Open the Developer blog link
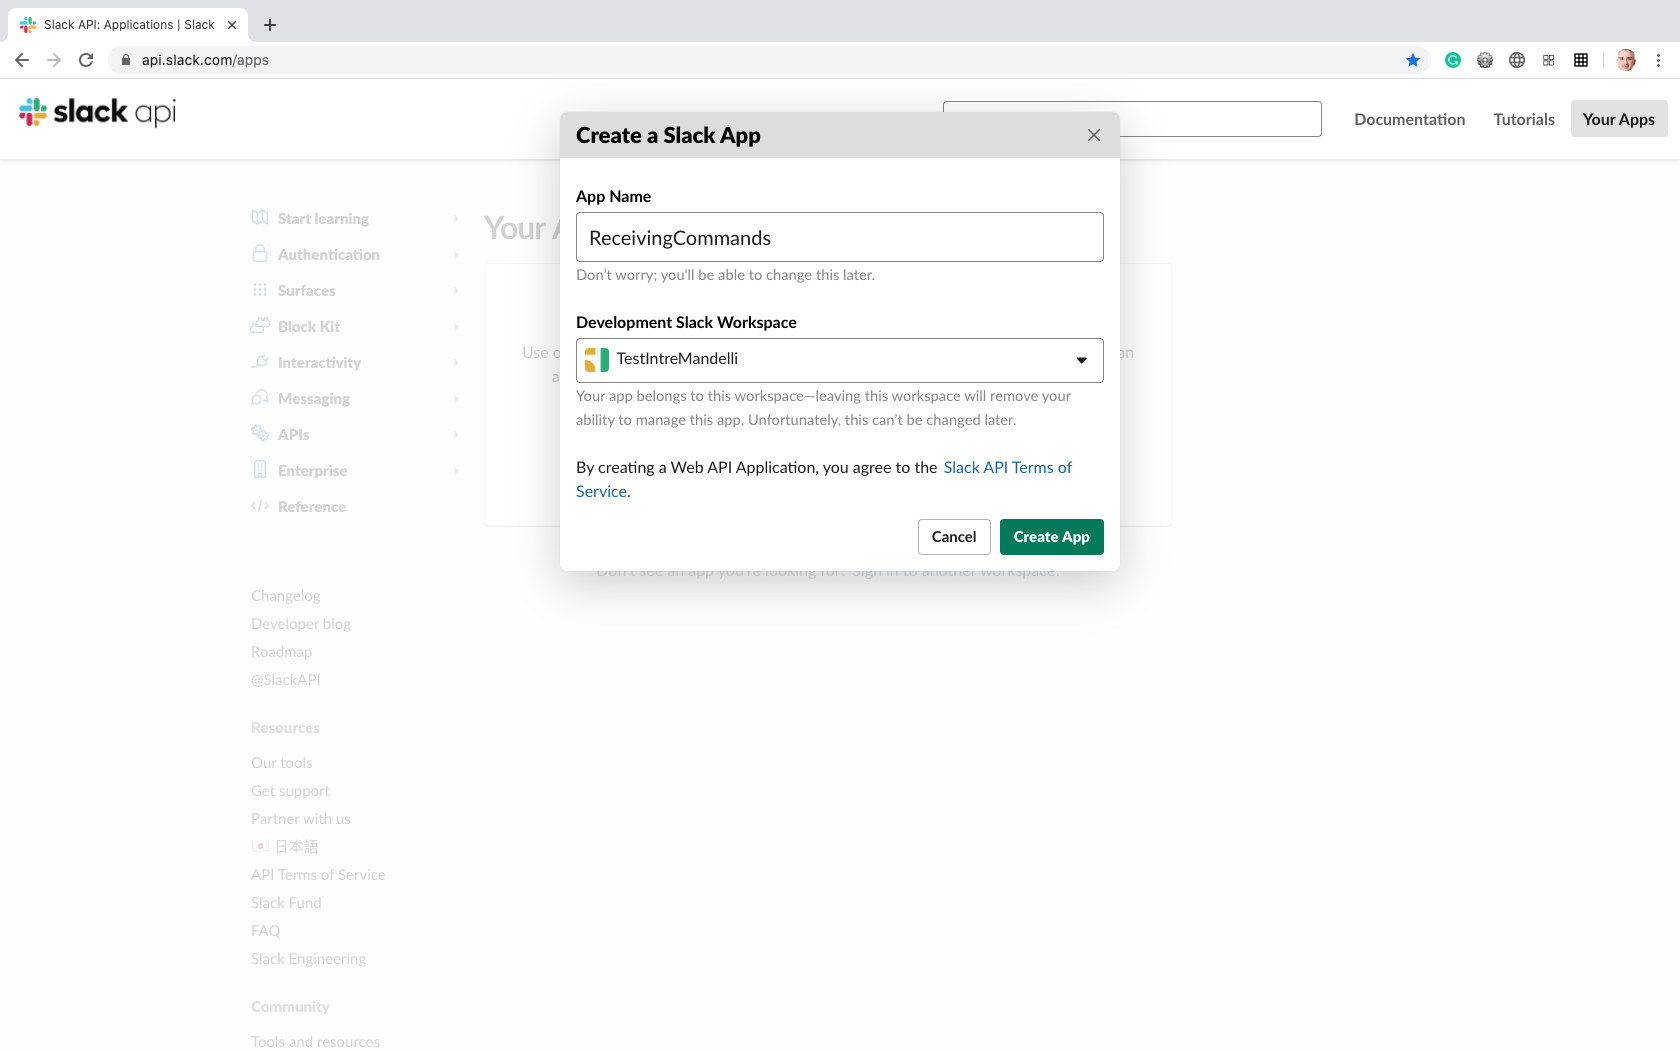Viewport: 1680px width, 1050px height. pyautogui.click(x=301, y=624)
